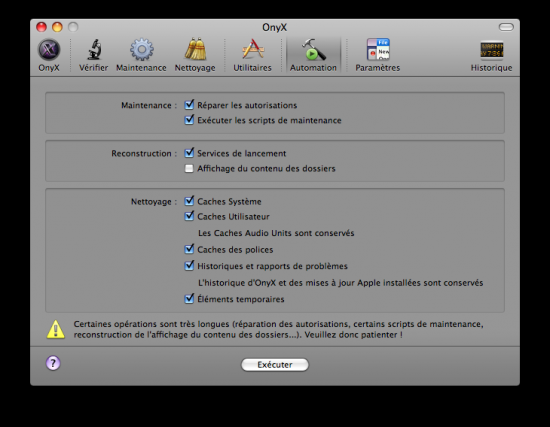Click the yellow warning triangle icon
This screenshot has width=550, height=427.
[x=56, y=329]
